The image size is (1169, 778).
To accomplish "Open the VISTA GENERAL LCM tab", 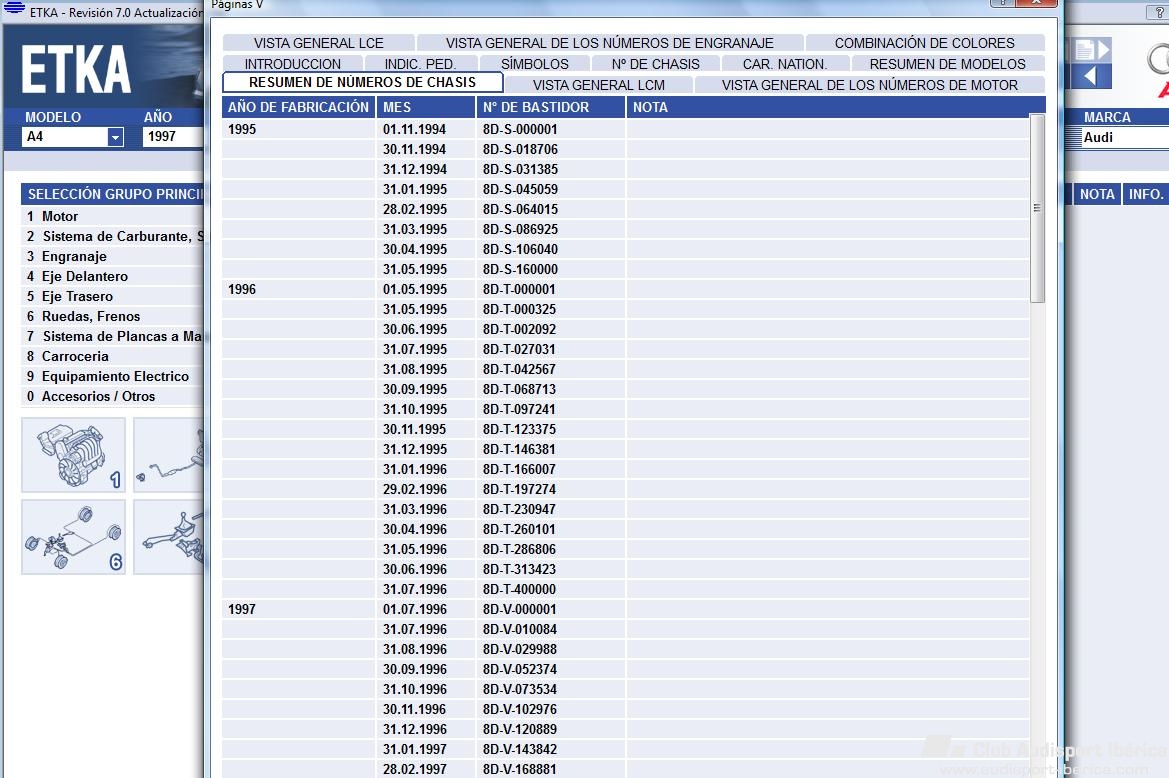I will pyautogui.click(x=599, y=85).
